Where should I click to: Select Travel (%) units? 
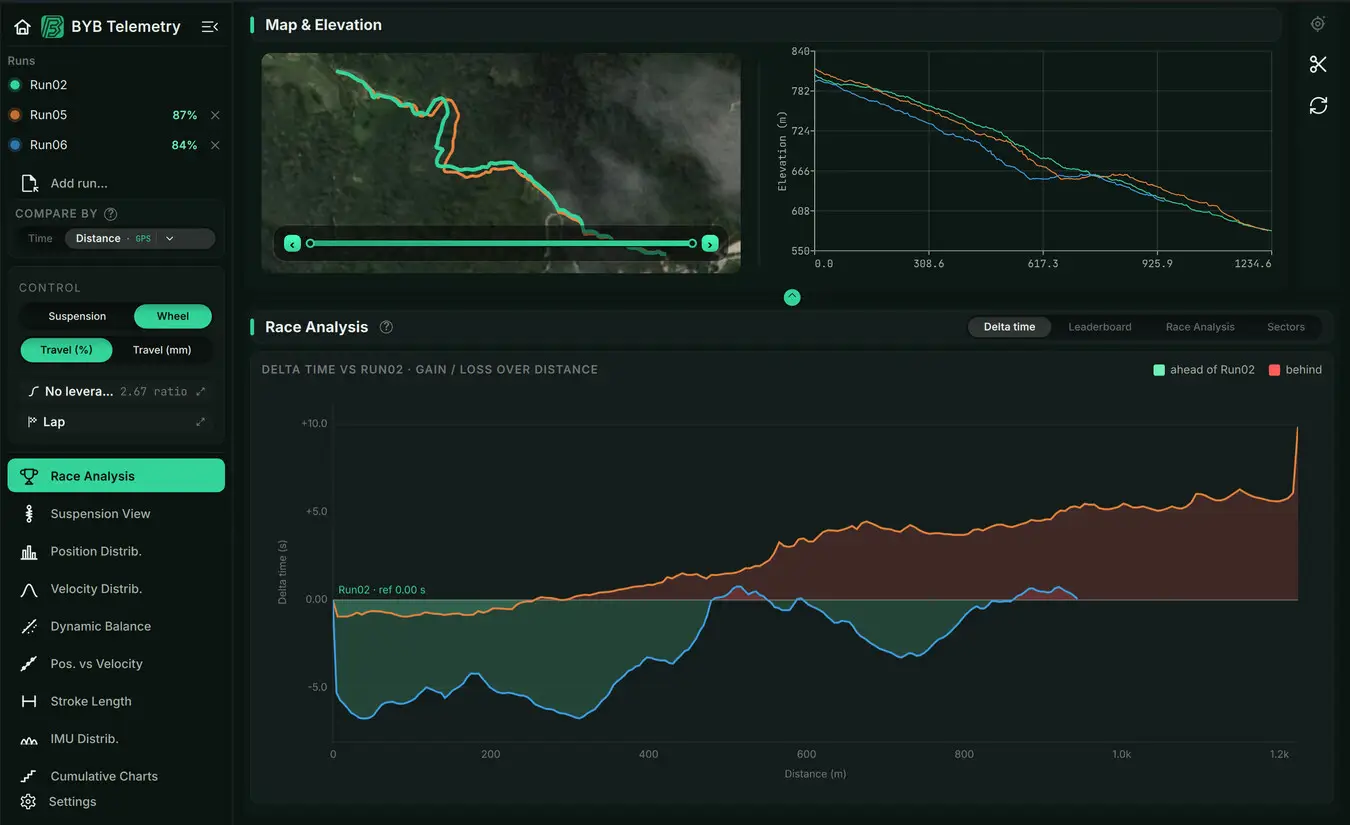coord(66,350)
